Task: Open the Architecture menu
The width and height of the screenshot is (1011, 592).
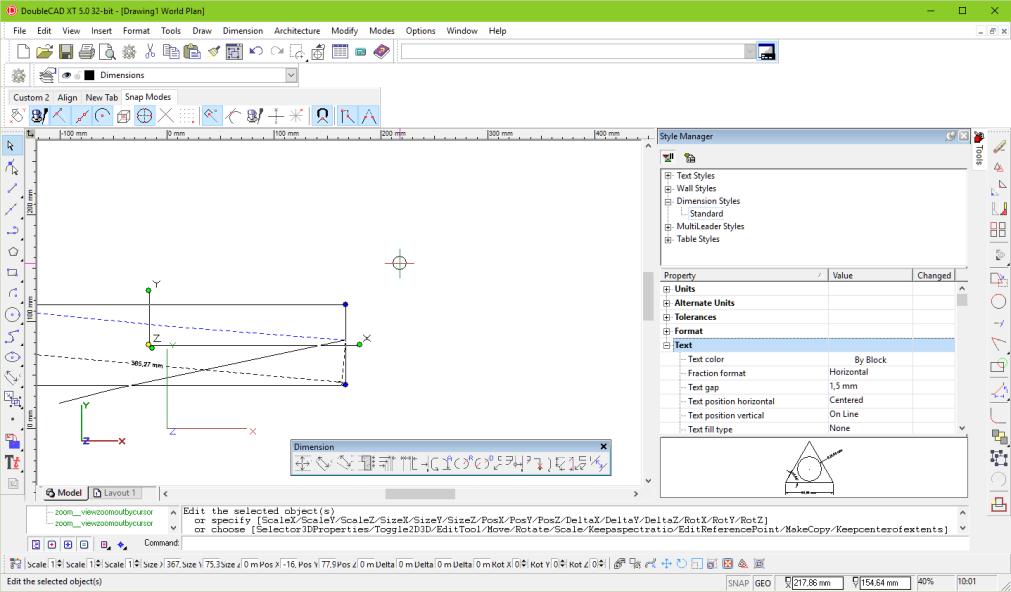Action: [297, 30]
